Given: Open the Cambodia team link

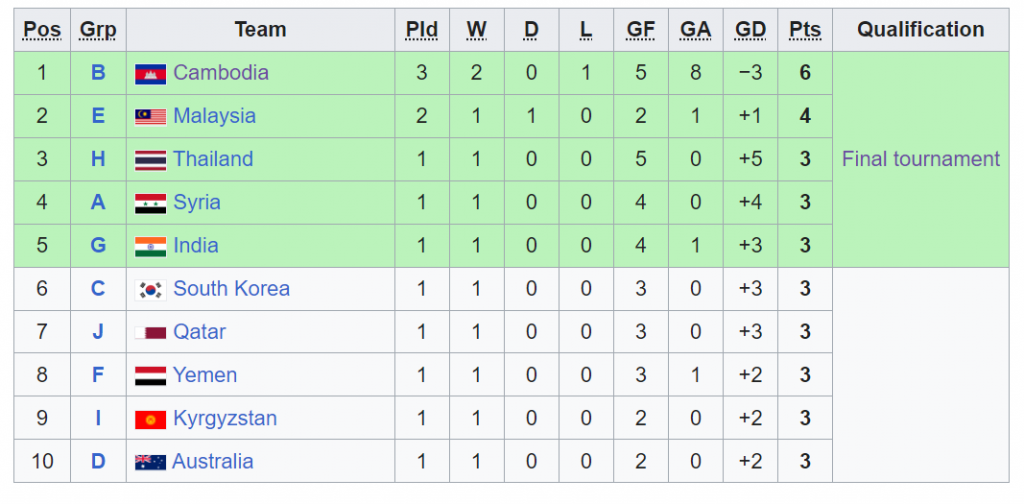Looking at the screenshot, I should 221,72.
